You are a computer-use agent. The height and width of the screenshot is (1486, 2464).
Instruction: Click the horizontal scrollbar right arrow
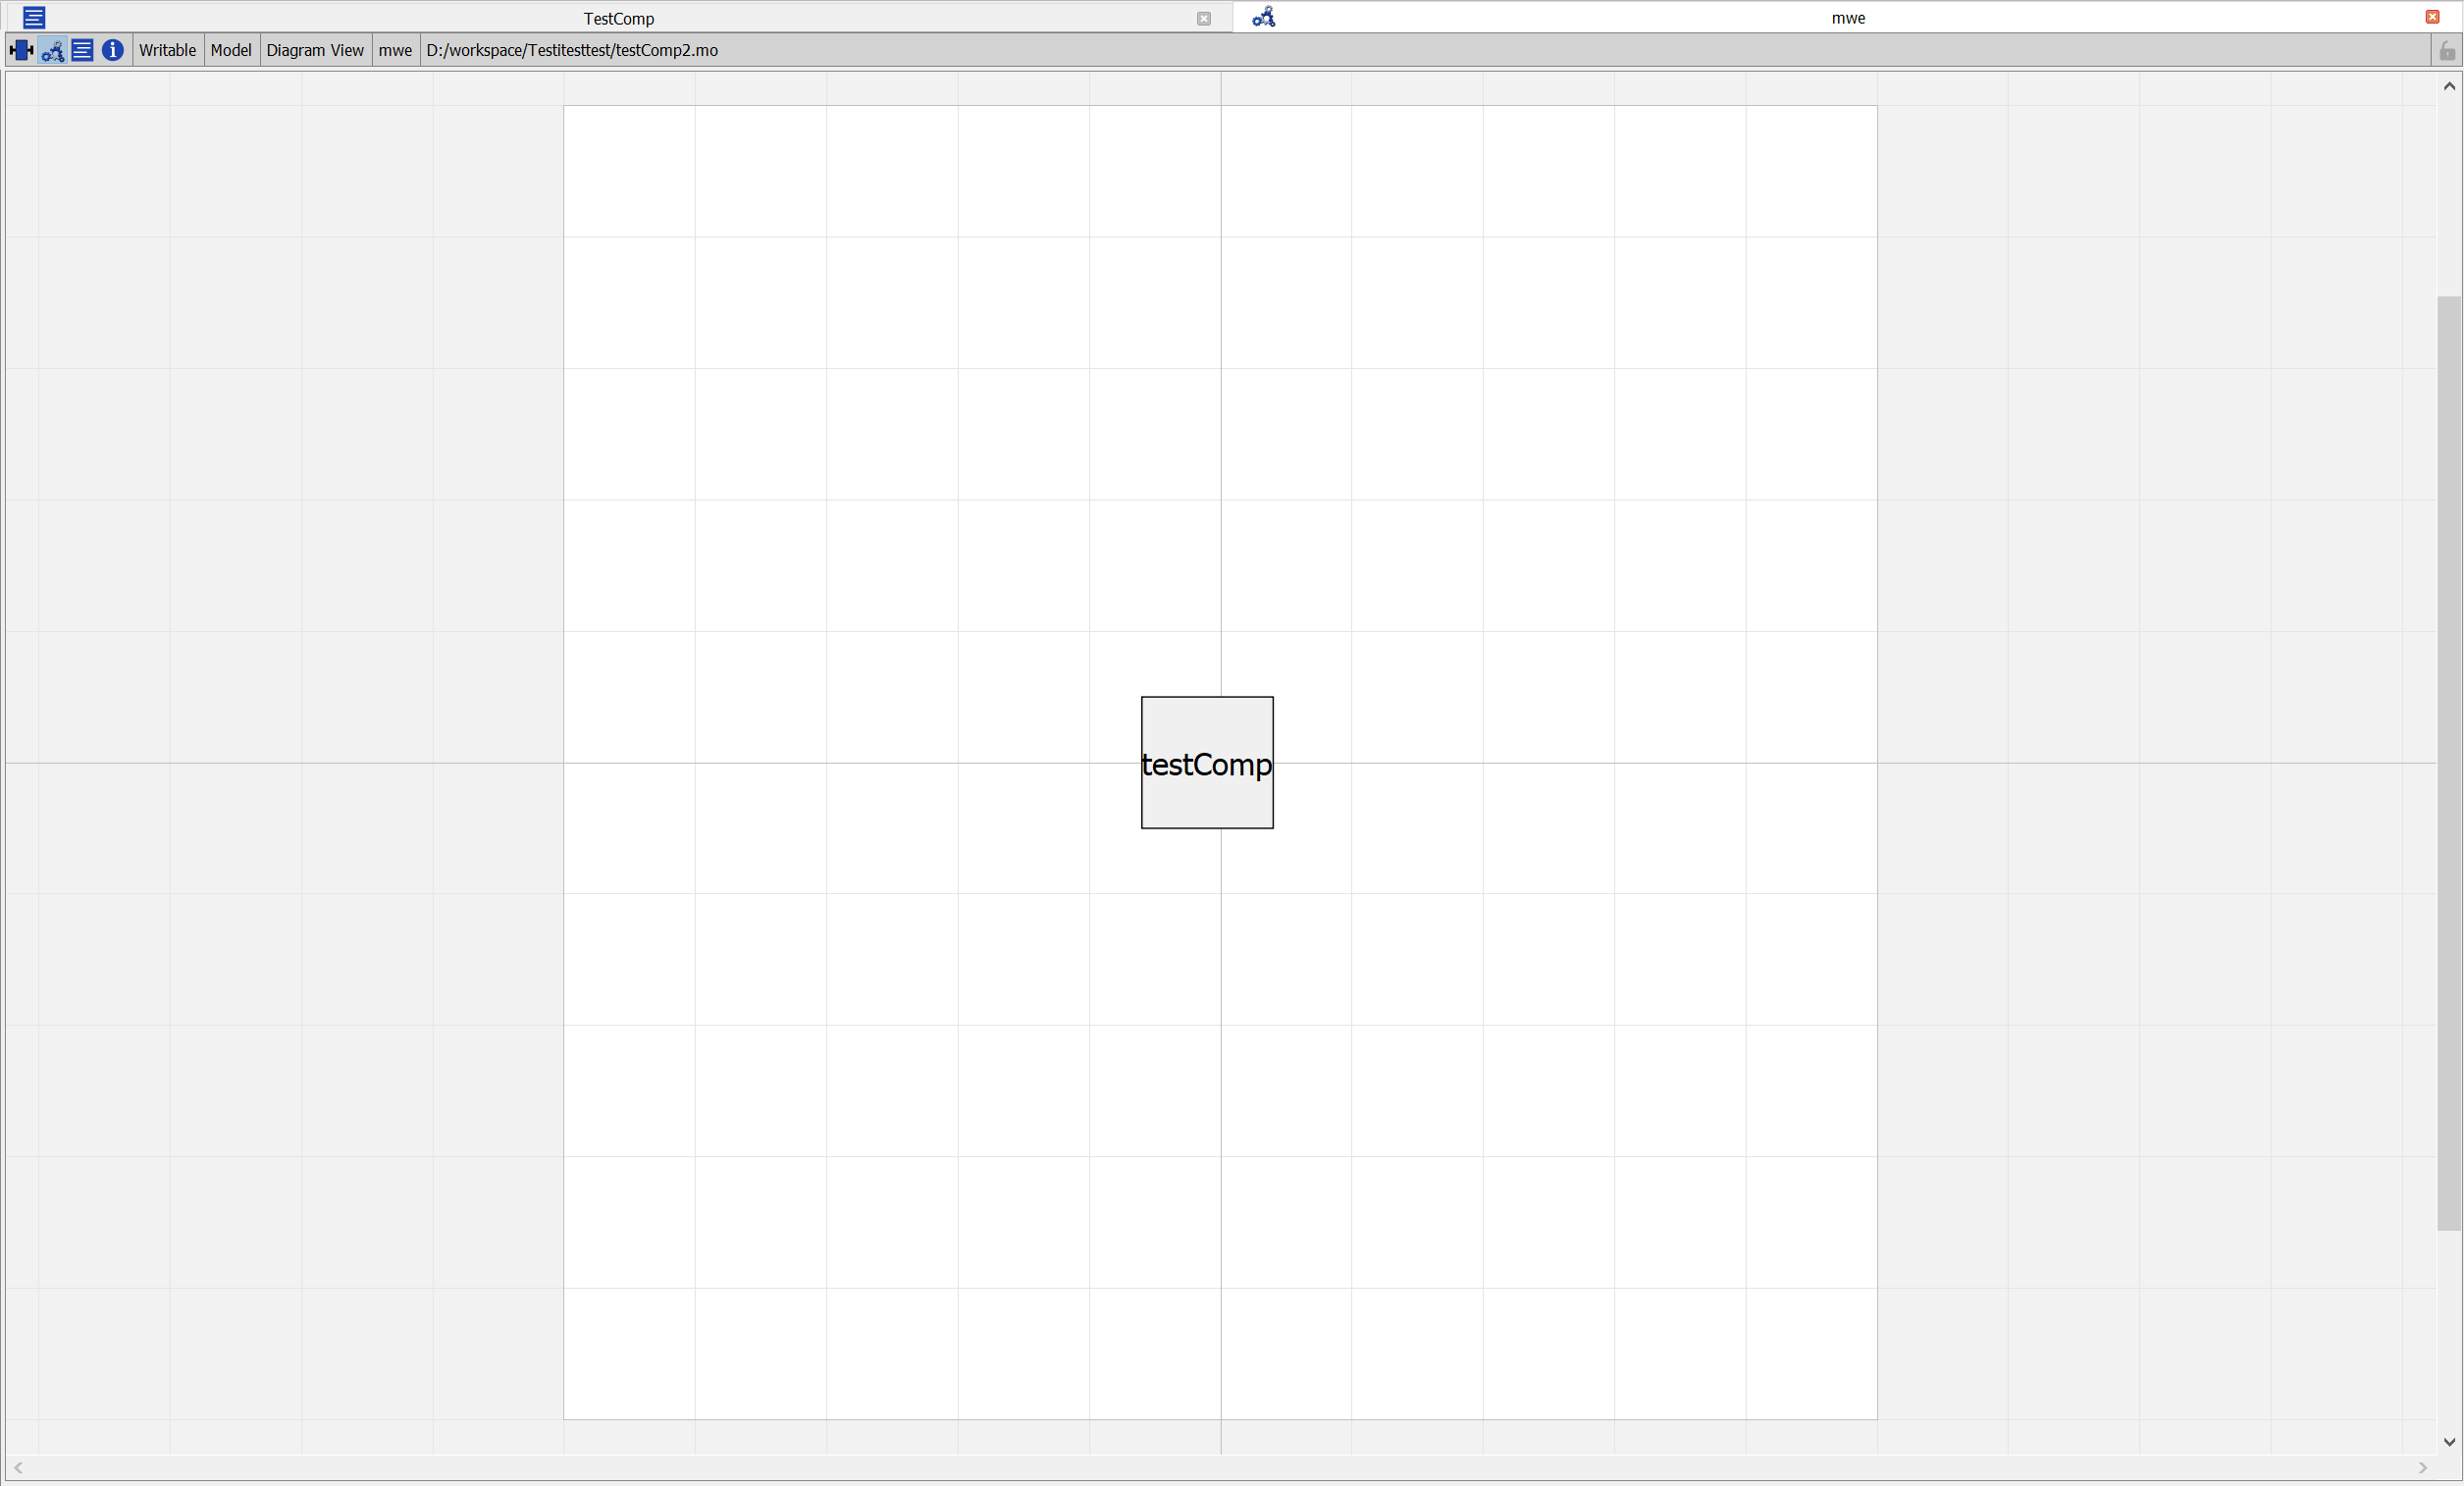(2422, 1468)
